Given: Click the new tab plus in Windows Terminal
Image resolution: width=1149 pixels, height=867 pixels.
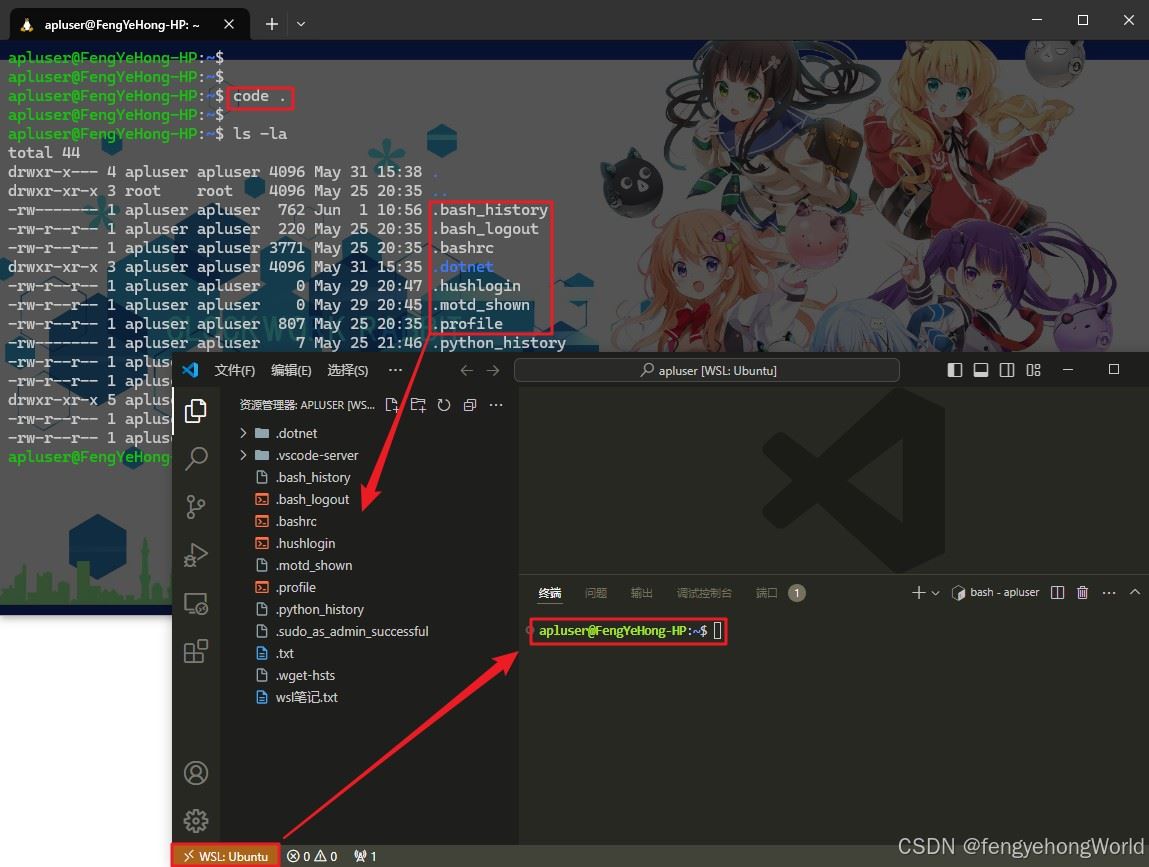Looking at the screenshot, I should pyautogui.click(x=272, y=24).
